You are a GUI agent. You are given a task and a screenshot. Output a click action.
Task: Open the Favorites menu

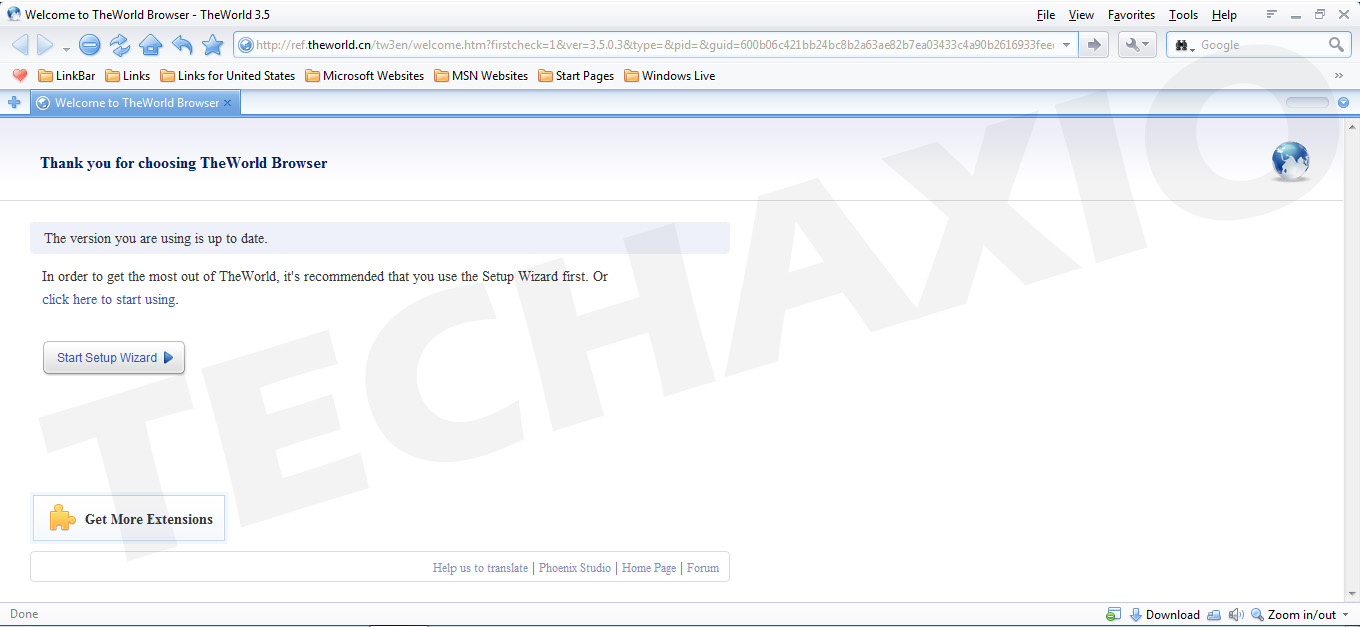point(1131,15)
